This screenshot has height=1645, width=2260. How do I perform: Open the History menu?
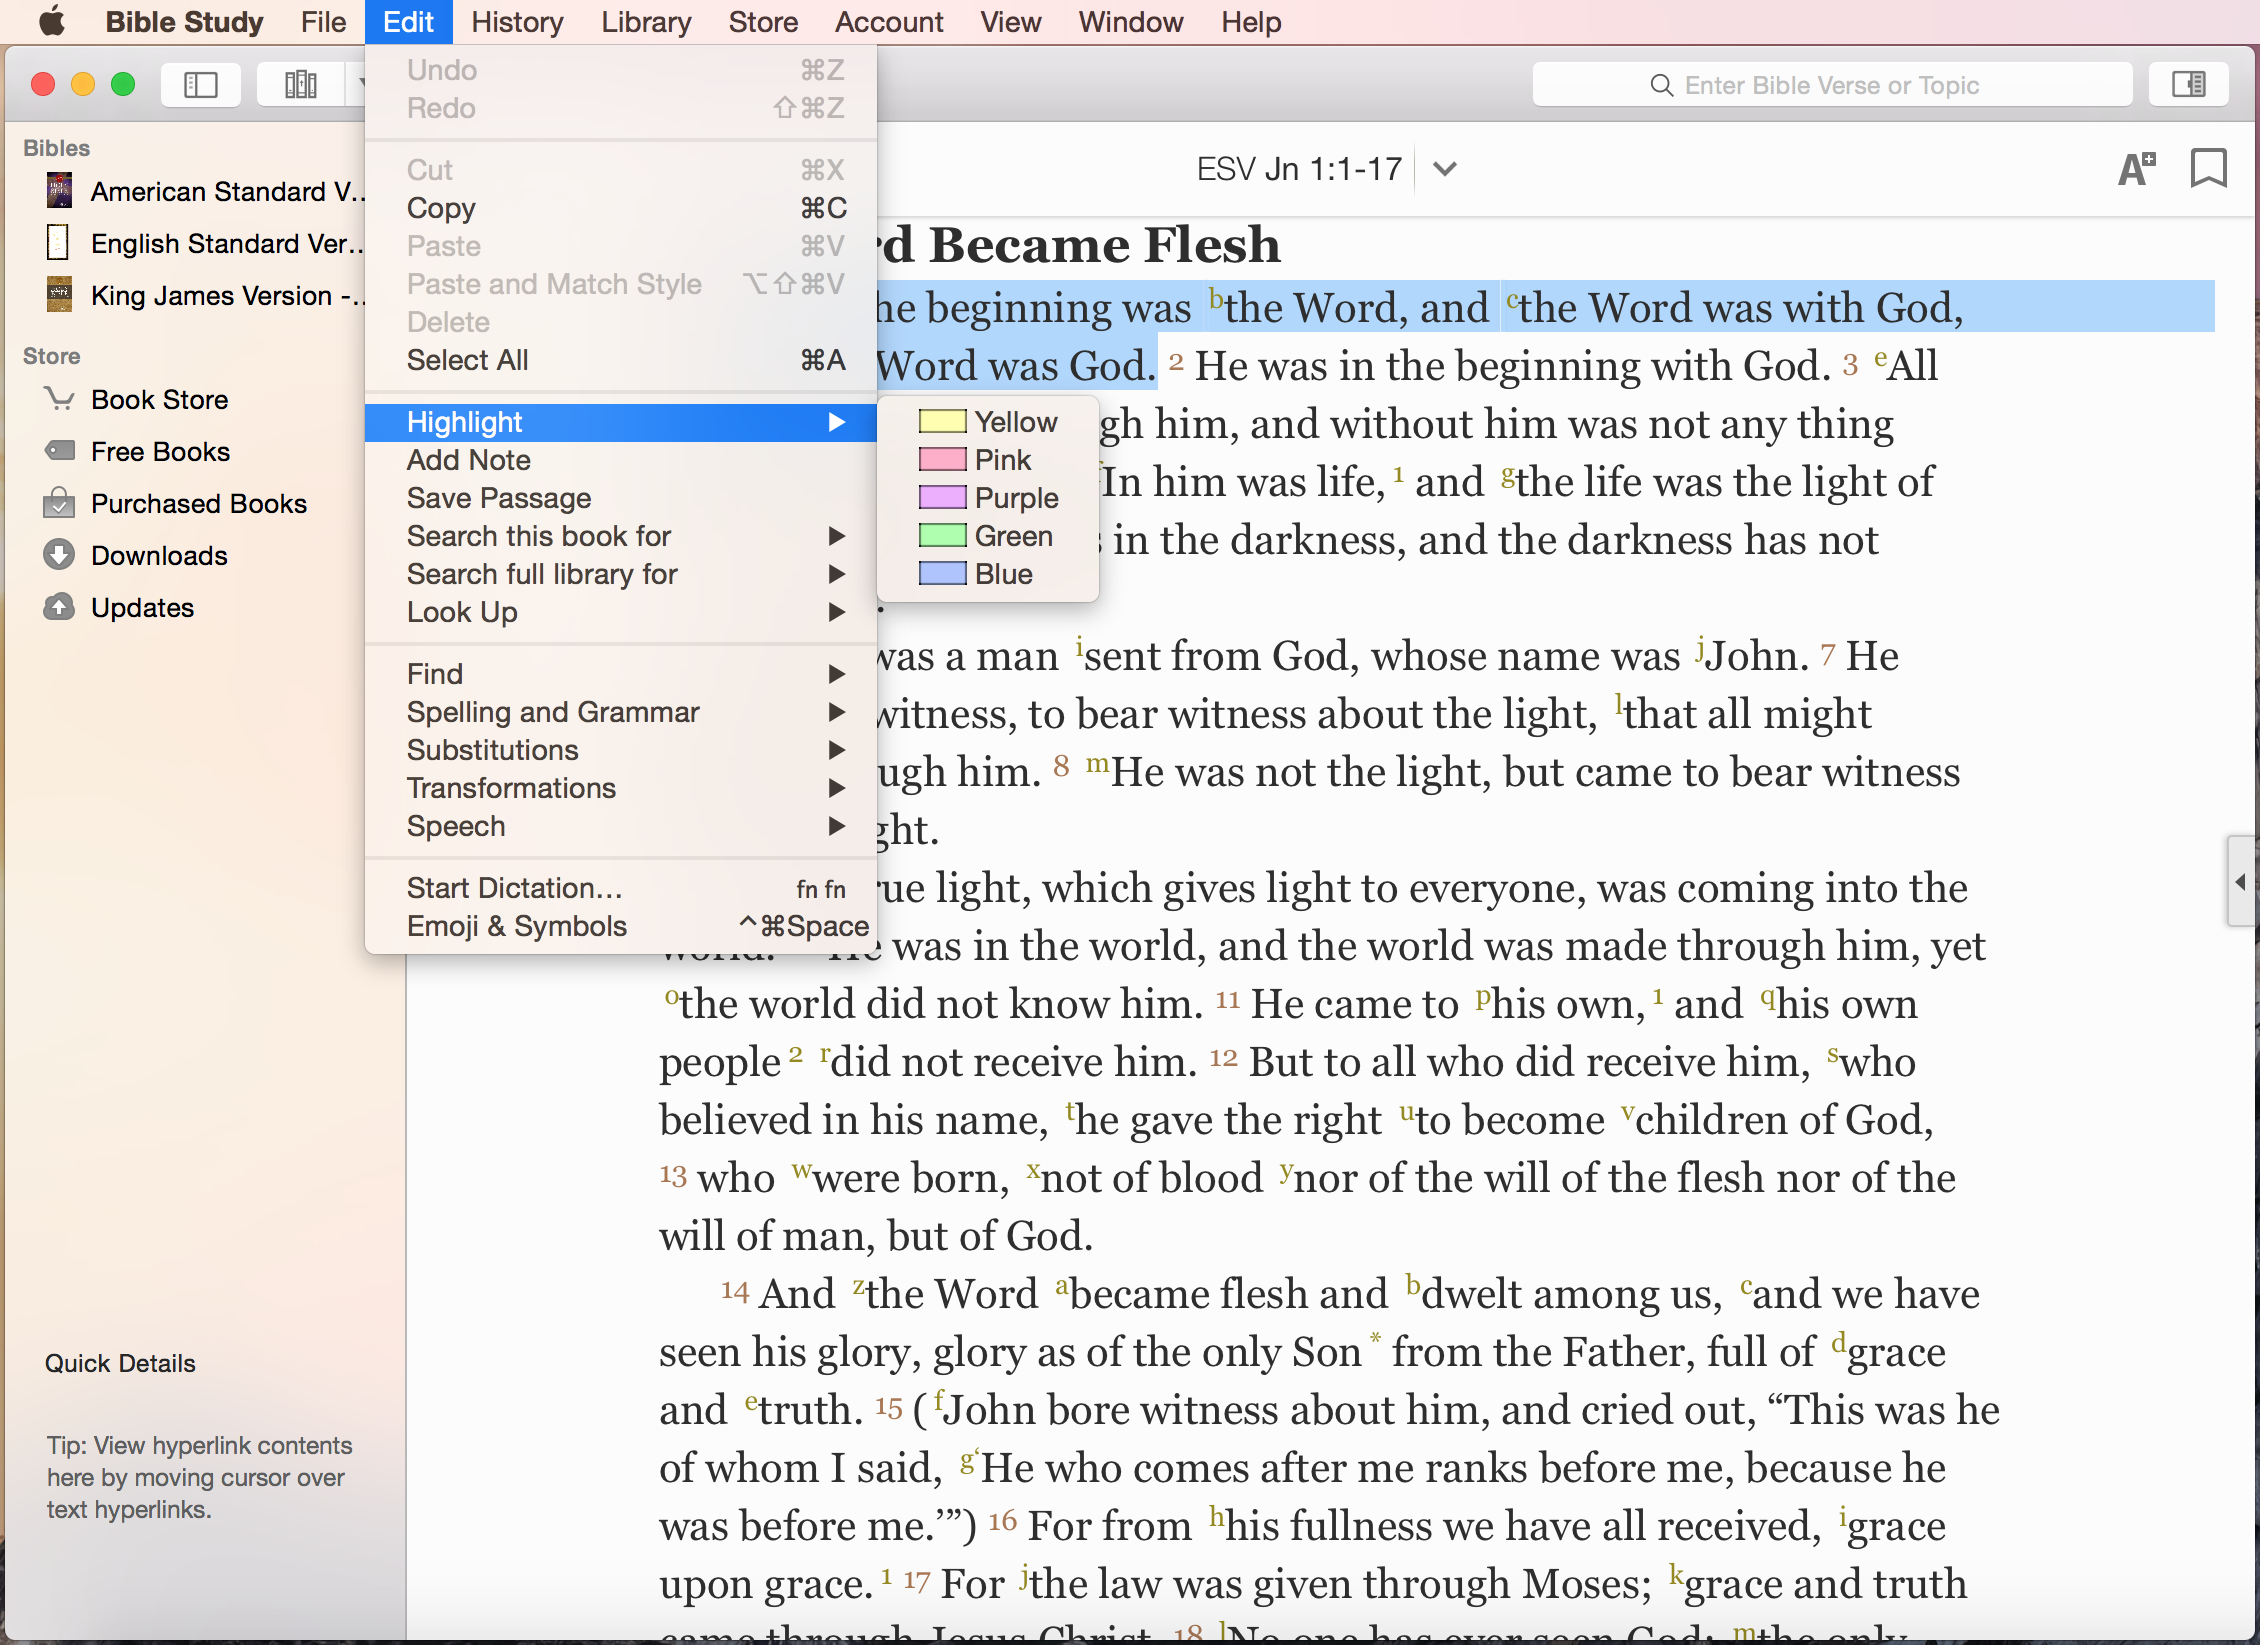(517, 22)
